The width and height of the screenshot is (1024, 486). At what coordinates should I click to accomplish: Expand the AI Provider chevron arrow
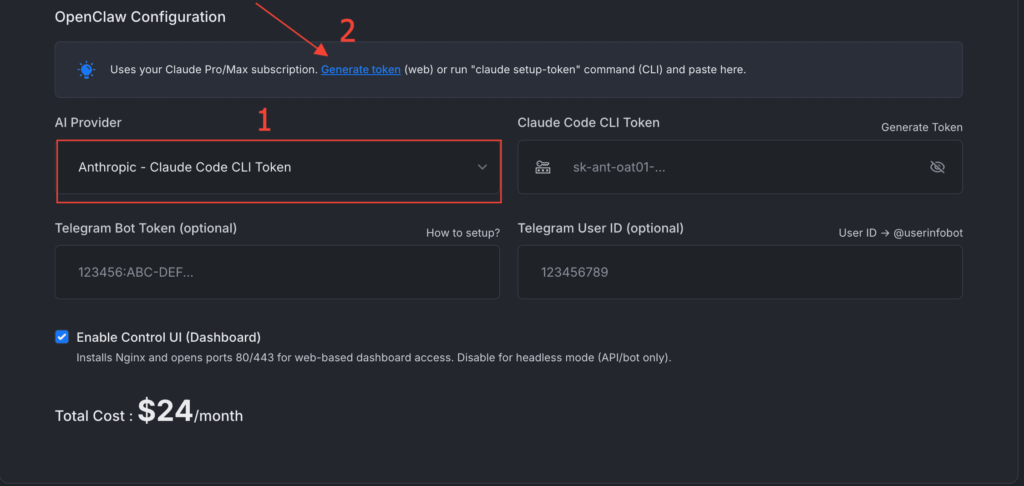tap(482, 167)
